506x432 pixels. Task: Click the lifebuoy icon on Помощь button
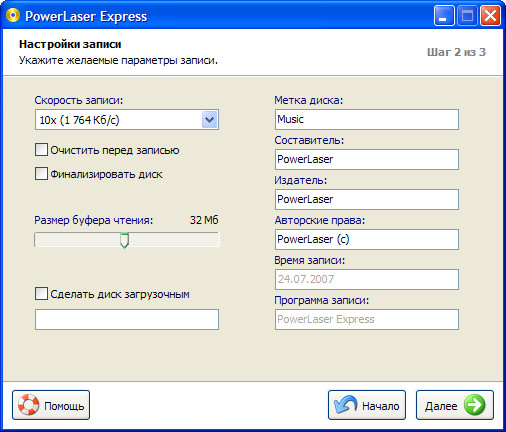[28, 405]
